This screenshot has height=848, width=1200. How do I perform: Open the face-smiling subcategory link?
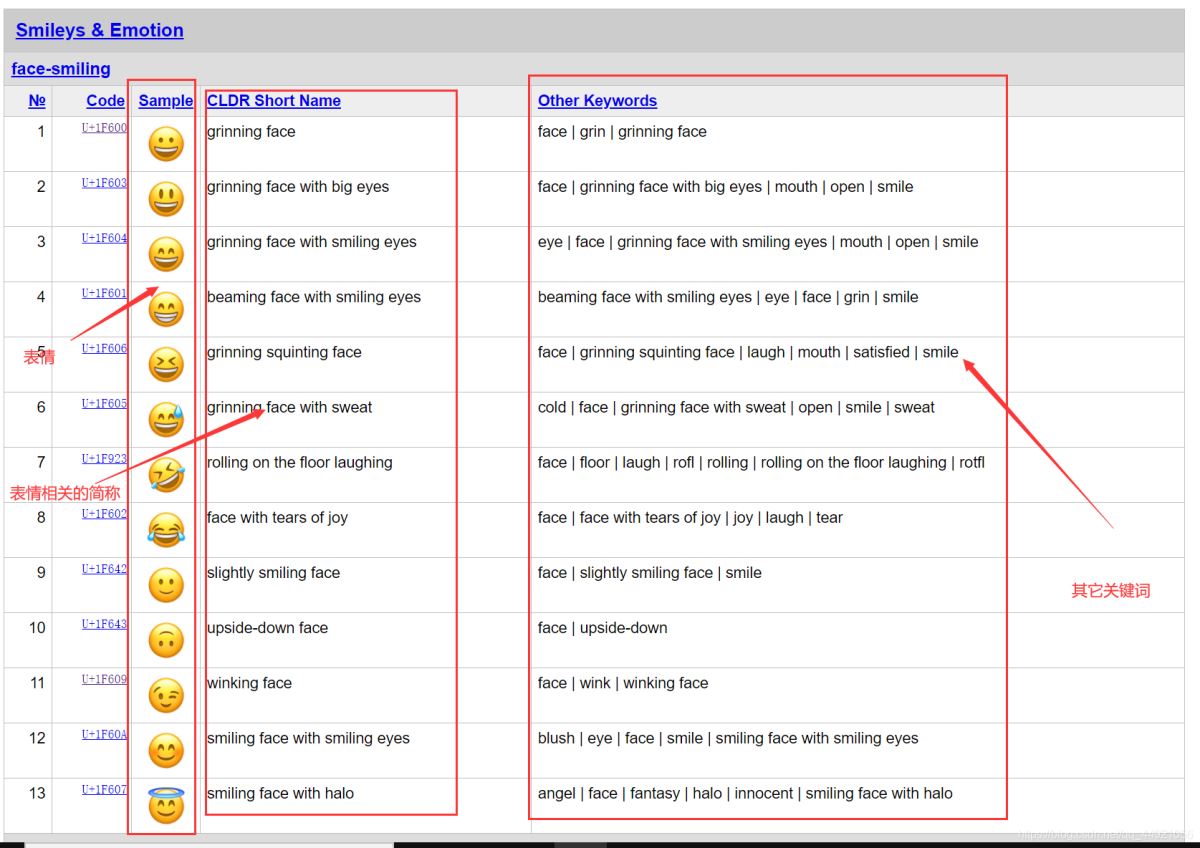61,69
